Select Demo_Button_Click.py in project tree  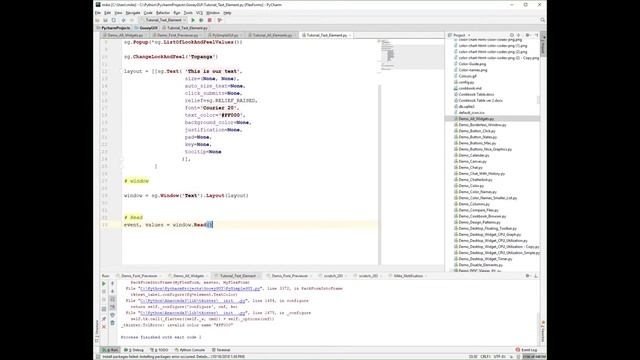[477, 131]
